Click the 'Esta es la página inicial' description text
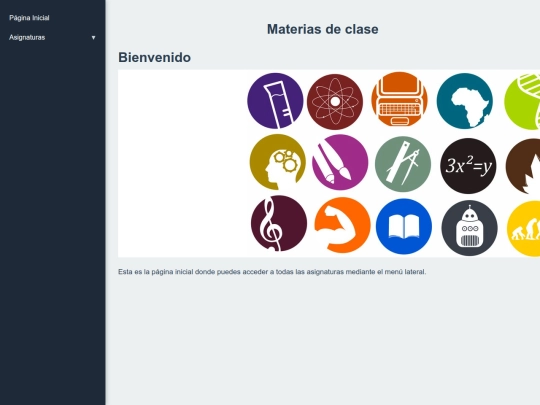540x405 pixels. coord(272,272)
